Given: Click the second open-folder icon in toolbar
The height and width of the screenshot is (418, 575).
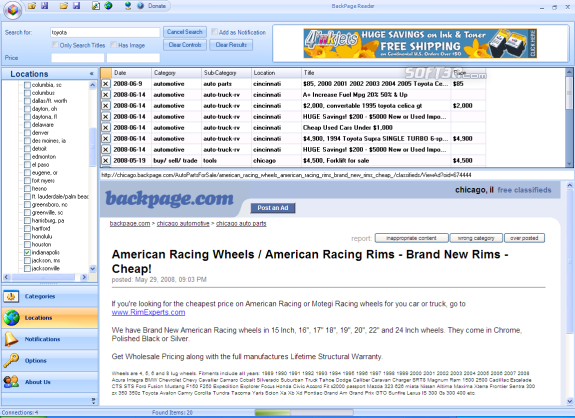Looking at the screenshot, I should point(64,6).
